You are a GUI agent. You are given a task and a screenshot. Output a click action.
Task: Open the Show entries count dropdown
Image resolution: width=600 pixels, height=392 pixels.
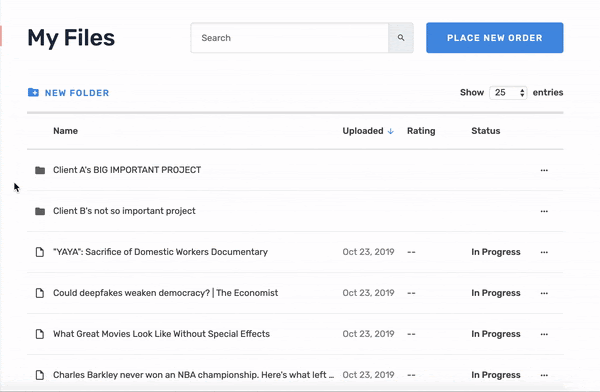(x=508, y=92)
